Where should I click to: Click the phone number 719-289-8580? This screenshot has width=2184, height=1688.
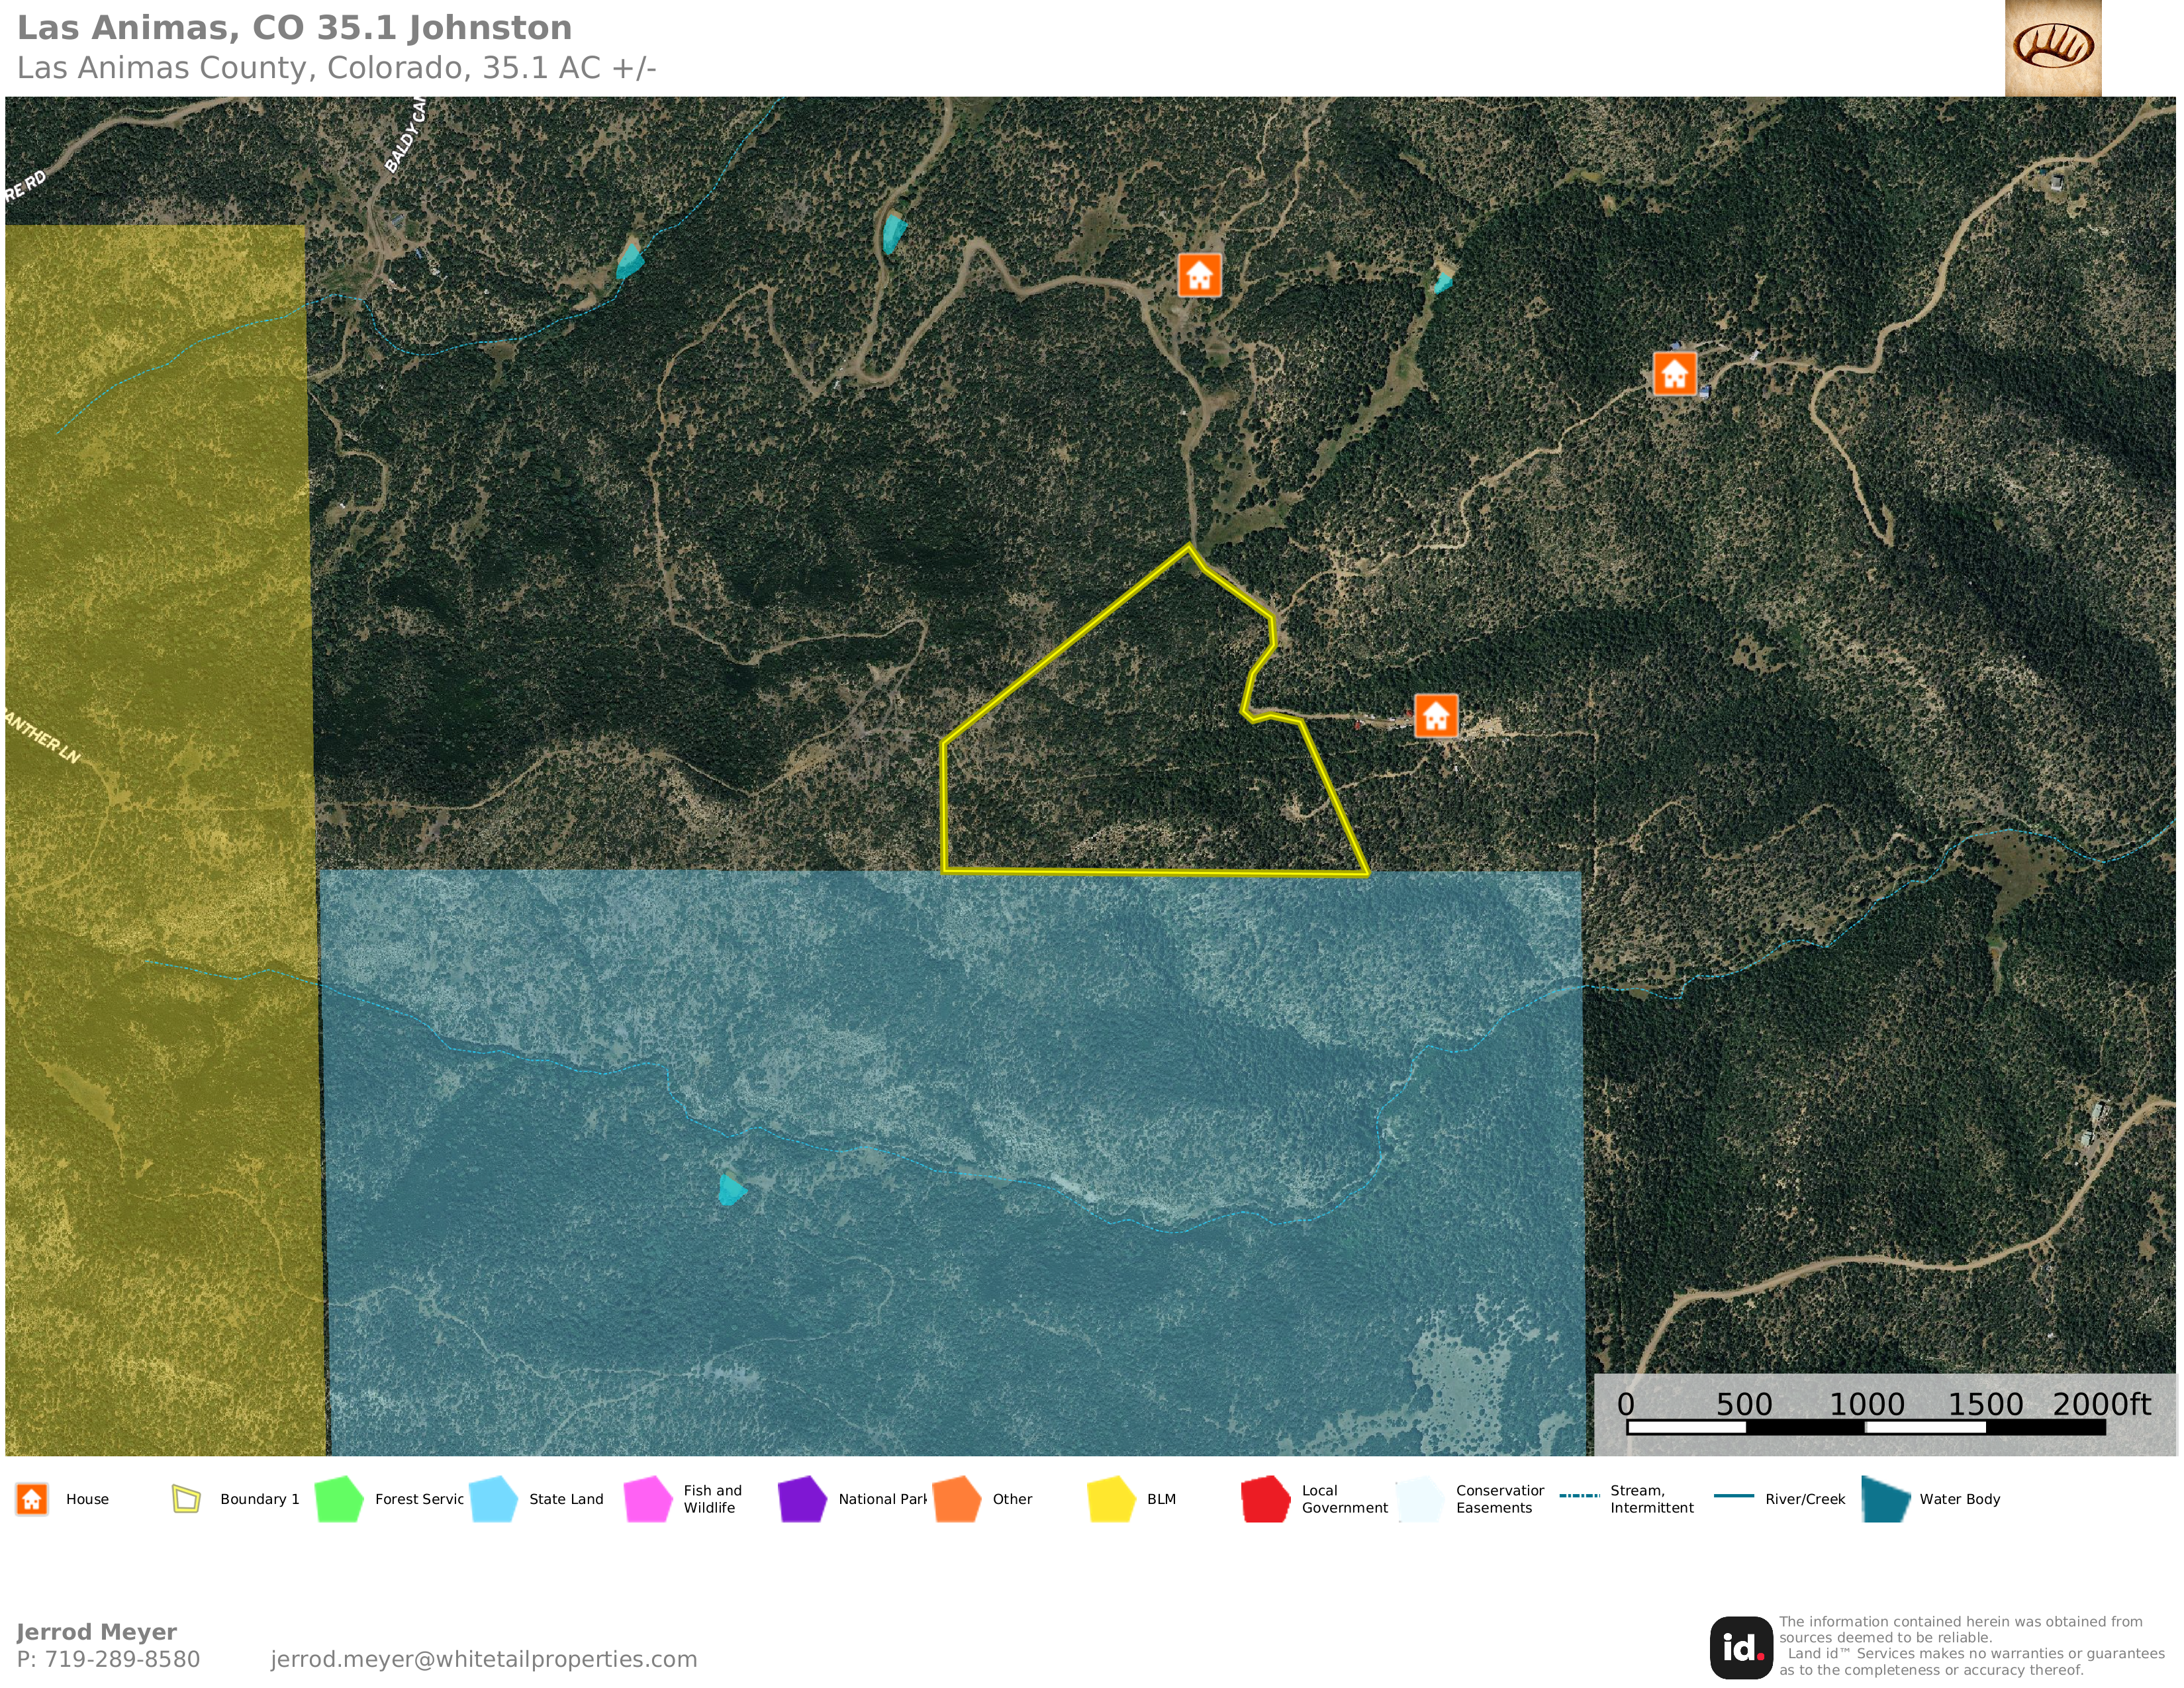[x=122, y=1659]
